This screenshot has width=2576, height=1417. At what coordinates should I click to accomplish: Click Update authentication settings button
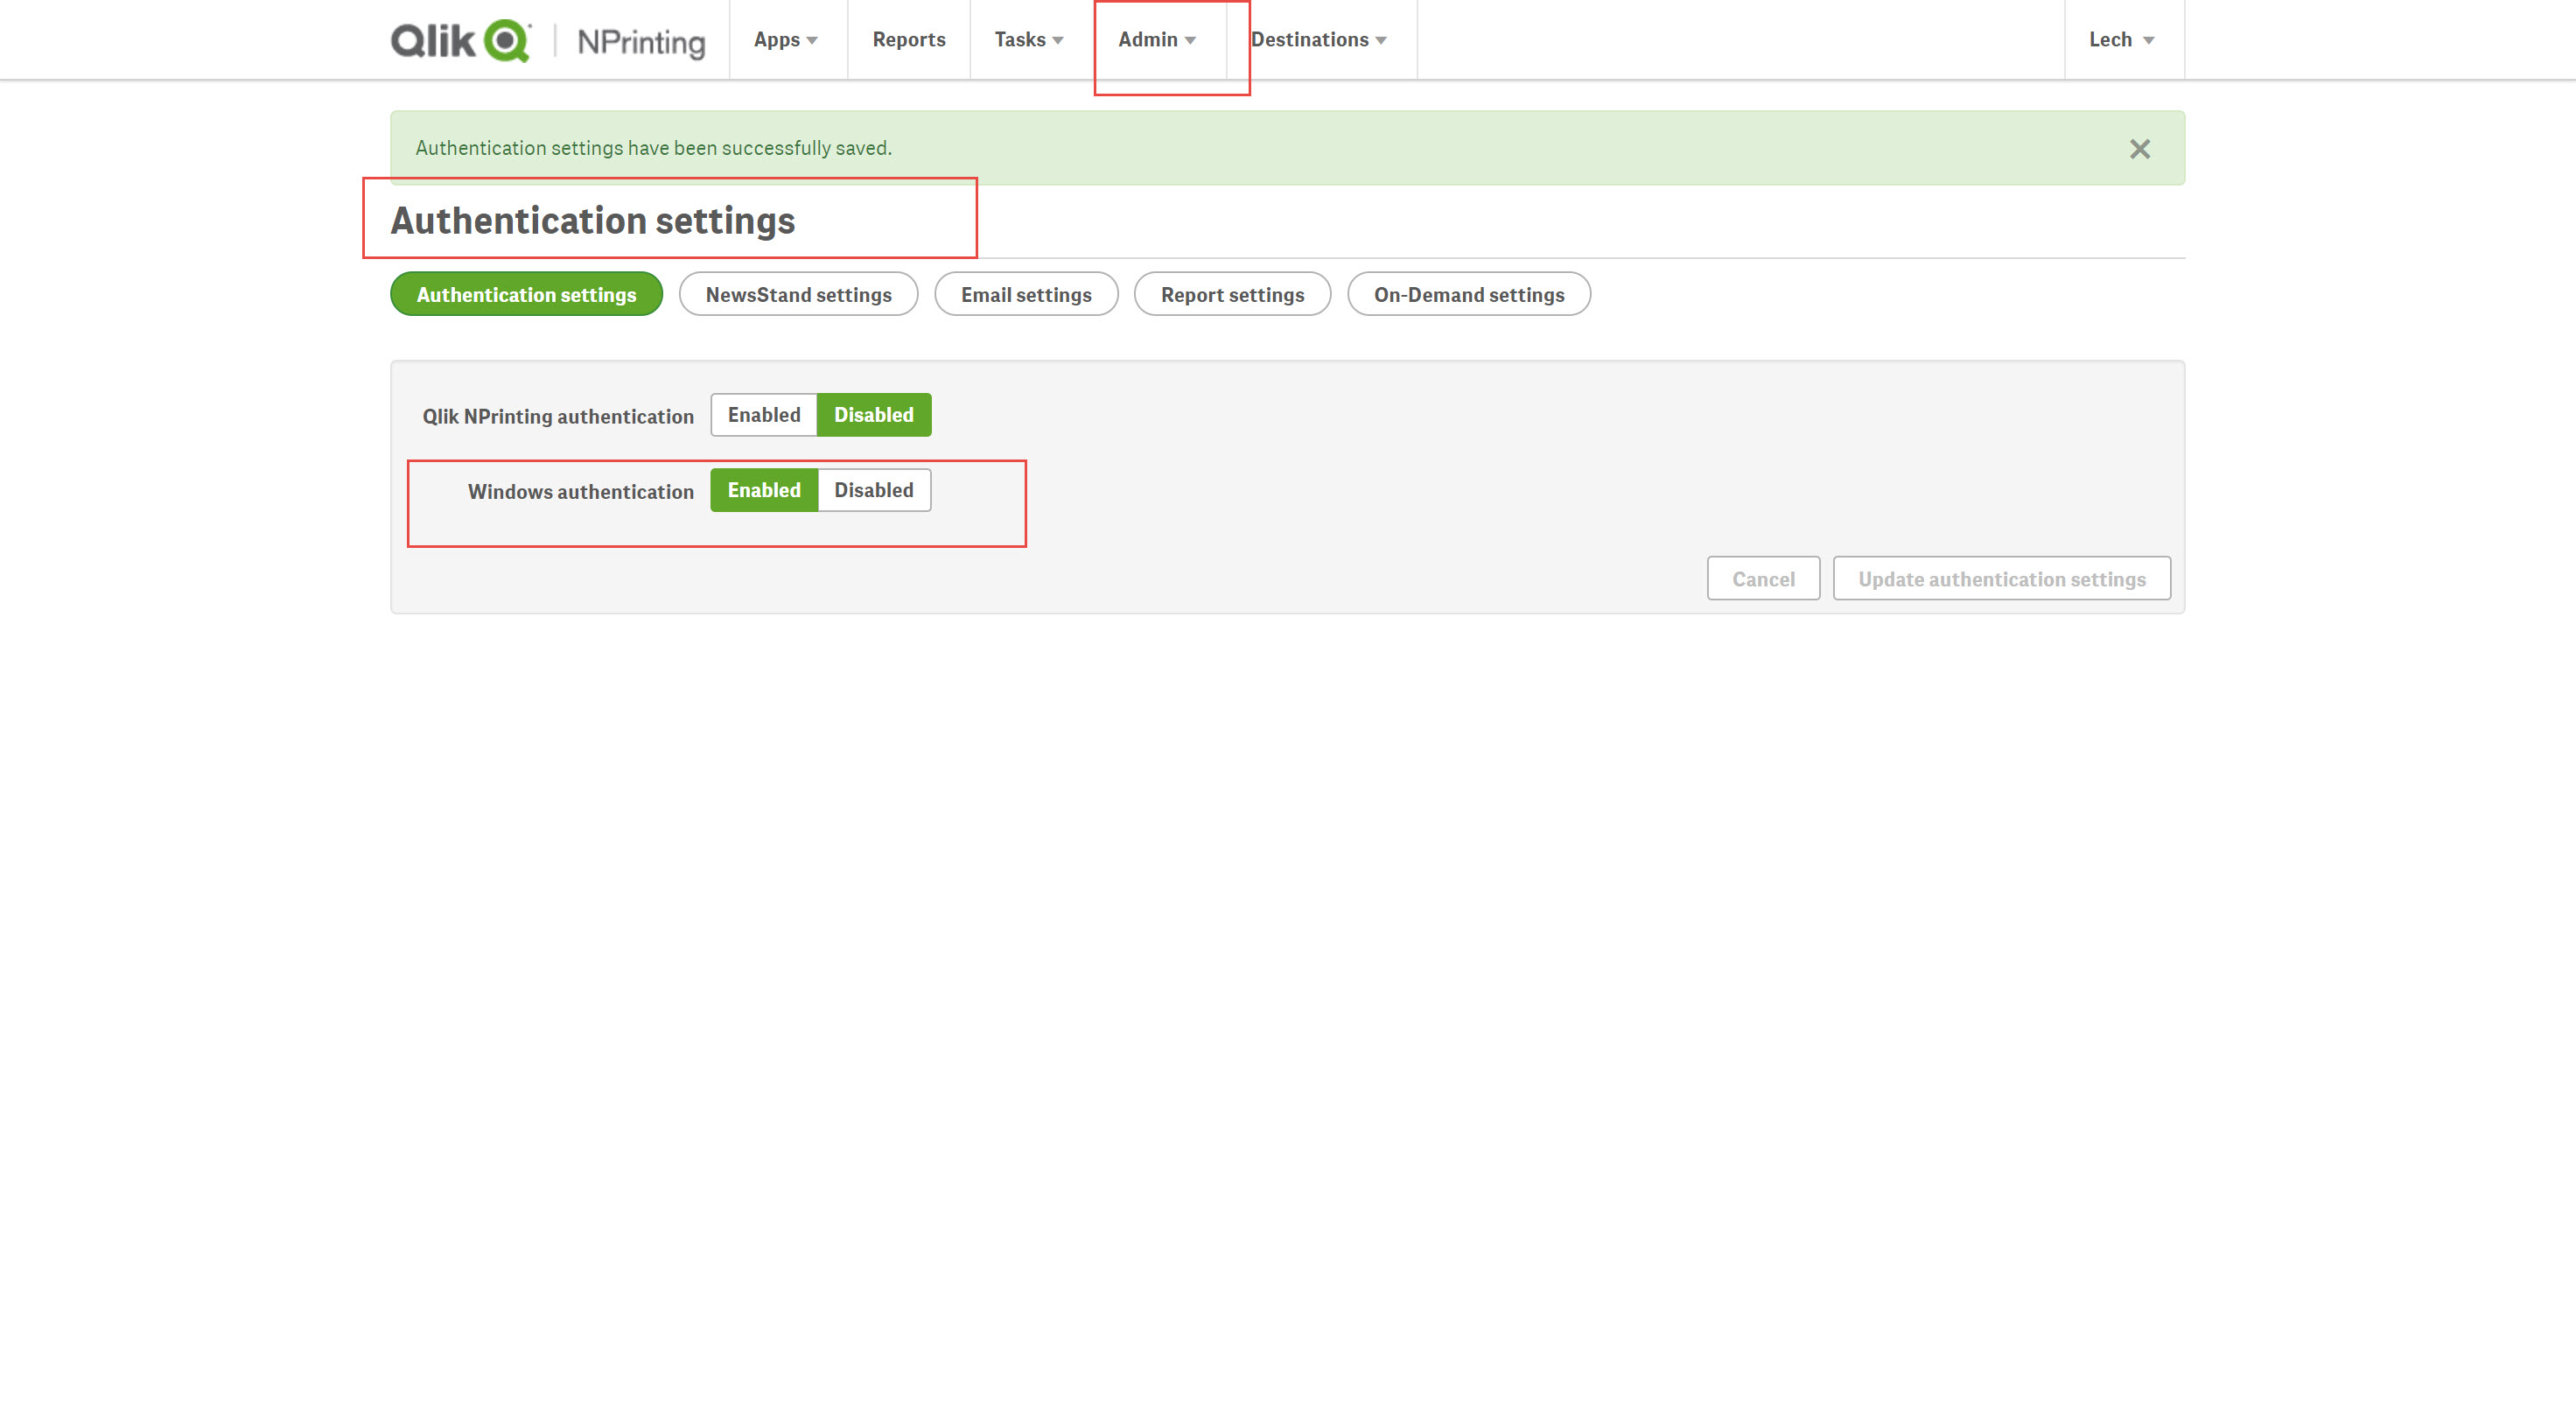2001,579
